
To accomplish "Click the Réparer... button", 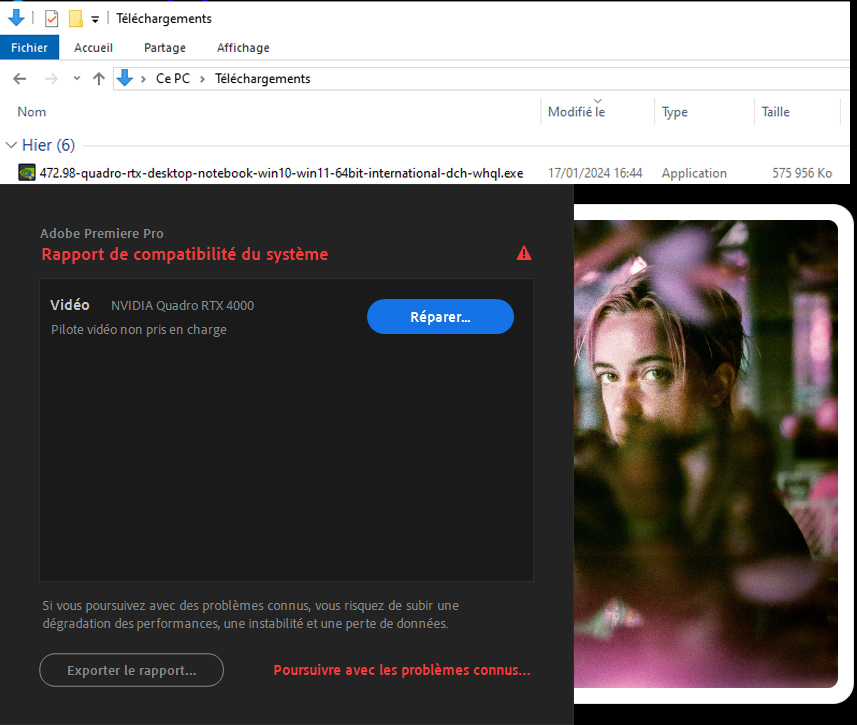I will pos(441,317).
